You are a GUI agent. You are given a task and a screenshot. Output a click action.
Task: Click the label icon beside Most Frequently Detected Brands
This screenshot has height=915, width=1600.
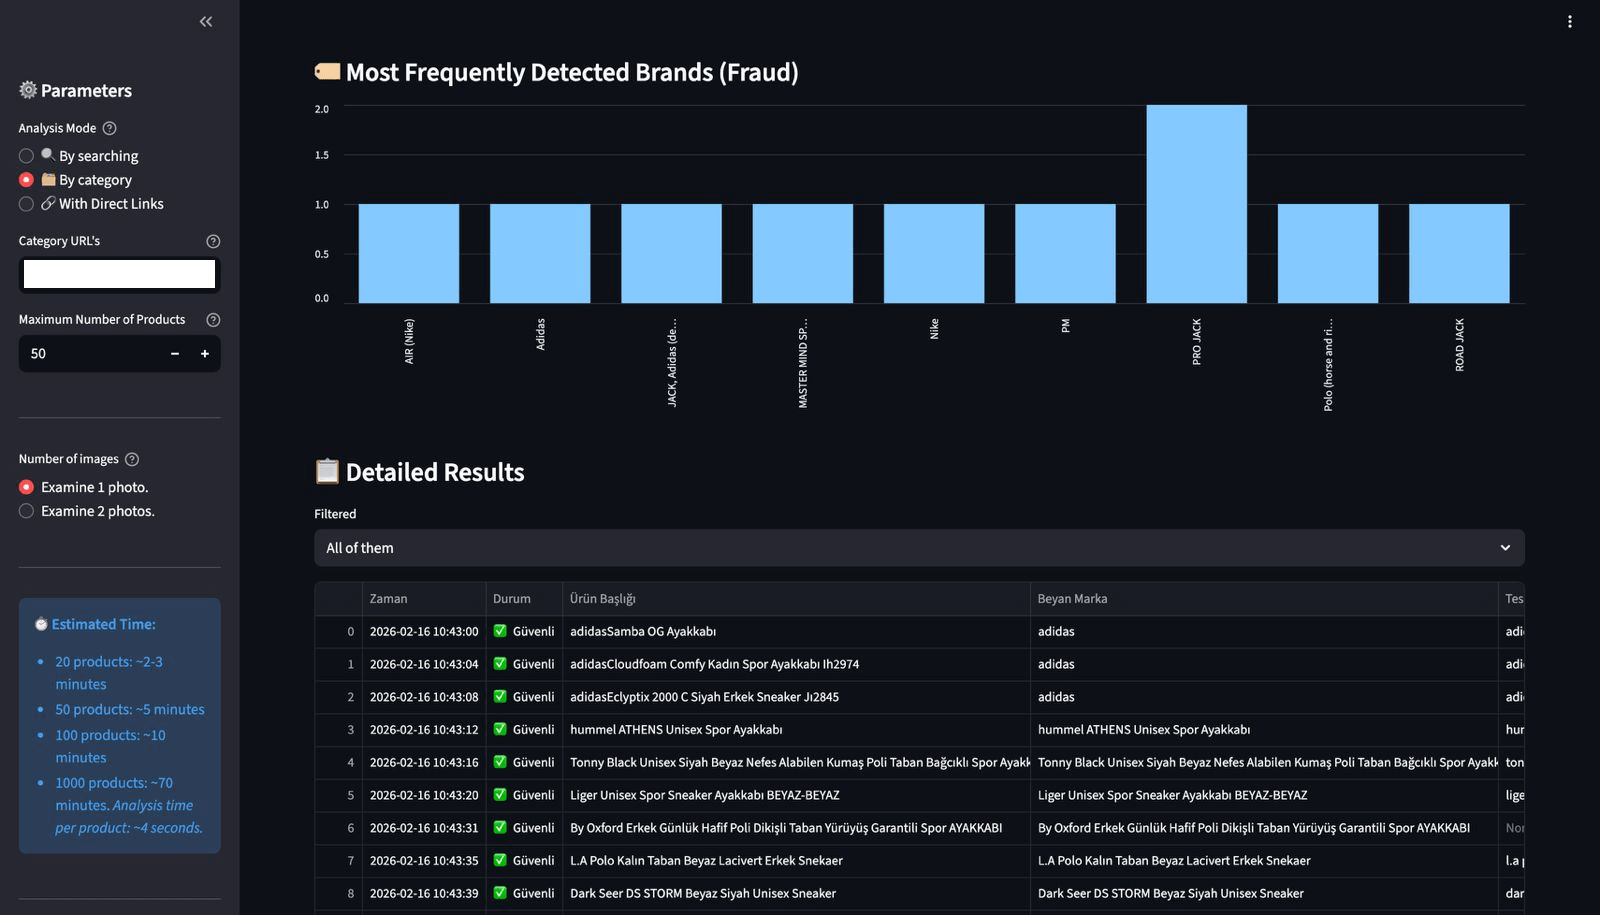click(x=325, y=71)
